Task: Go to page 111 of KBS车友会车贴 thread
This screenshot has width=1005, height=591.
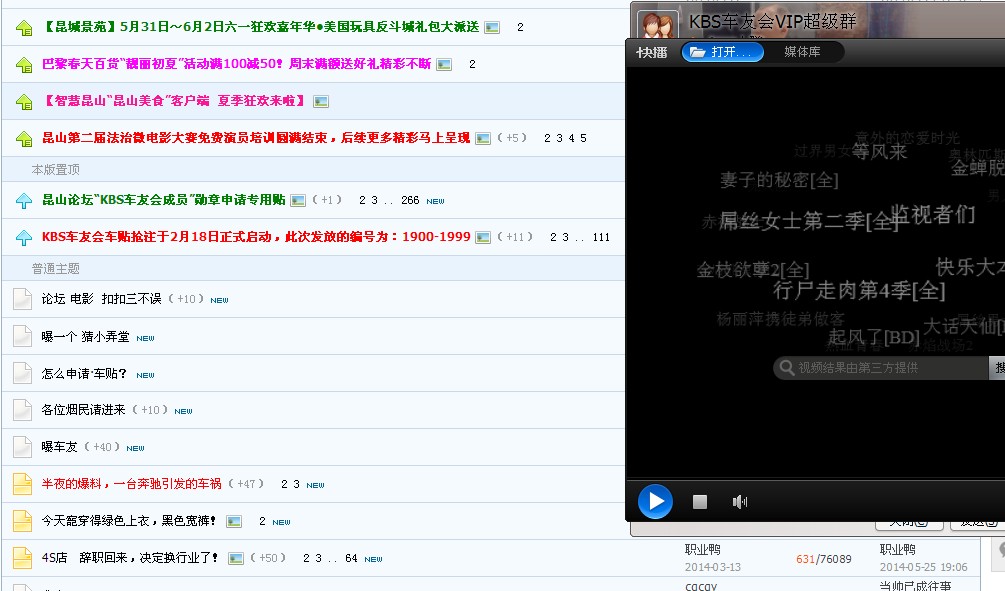Action: click(x=601, y=238)
